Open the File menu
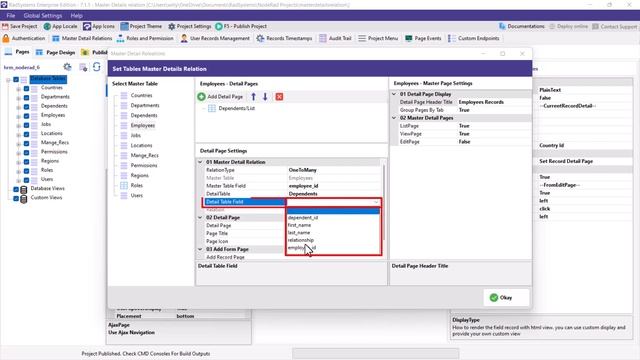This screenshot has height=360, width=640. point(11,16)
